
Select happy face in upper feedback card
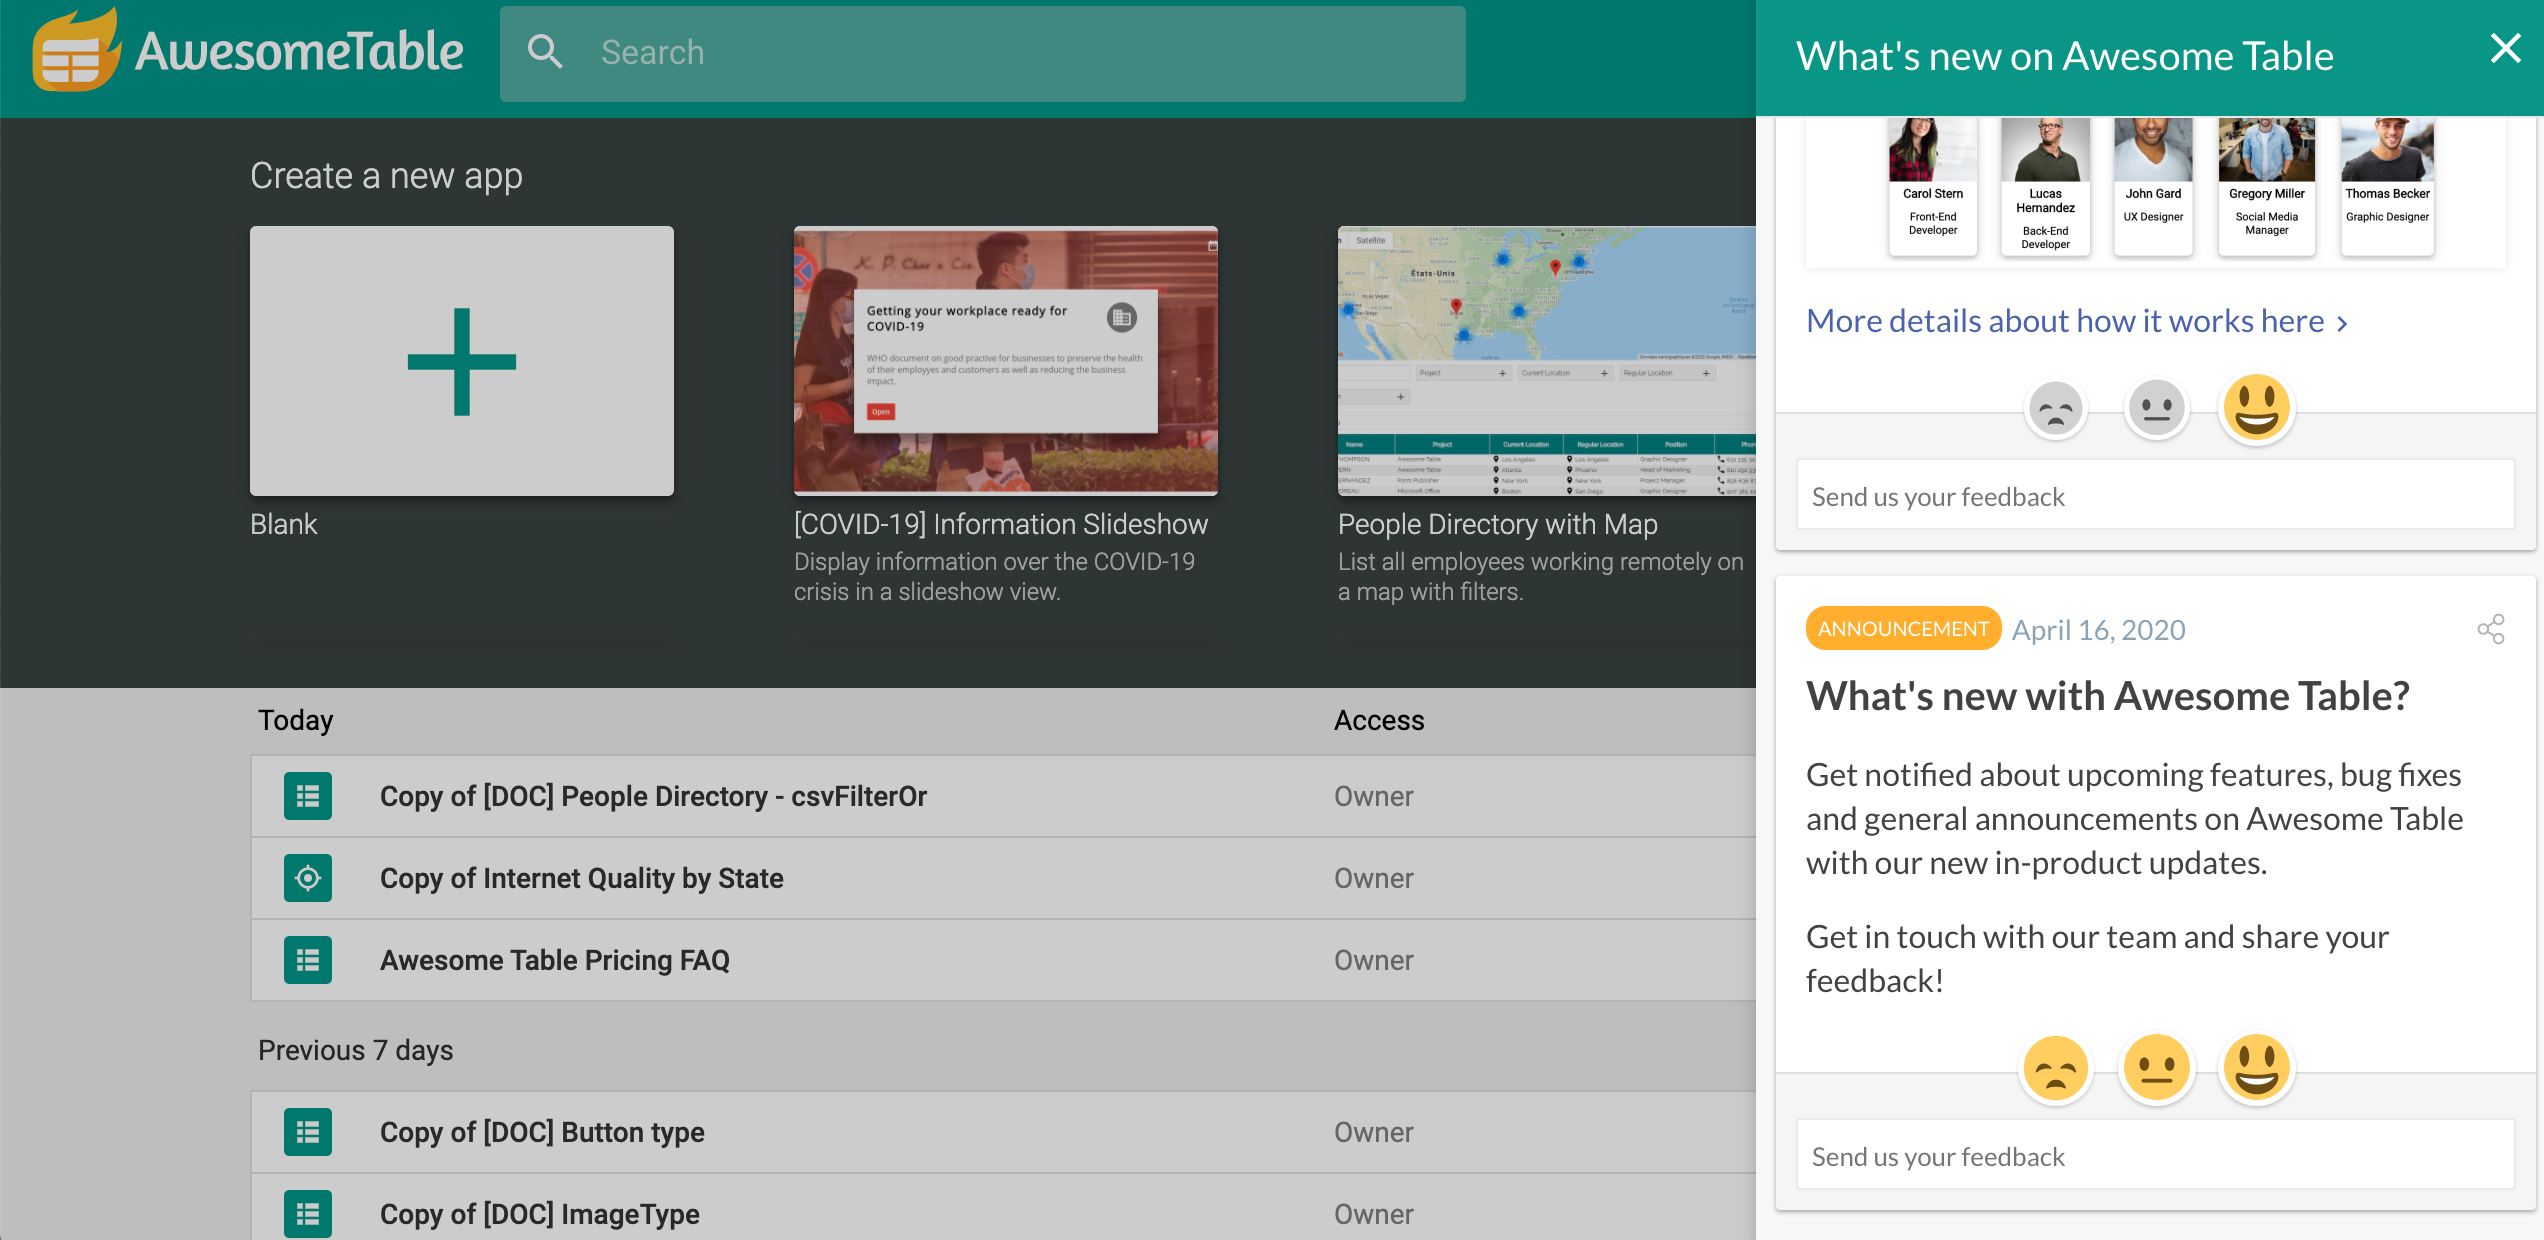2256,408
